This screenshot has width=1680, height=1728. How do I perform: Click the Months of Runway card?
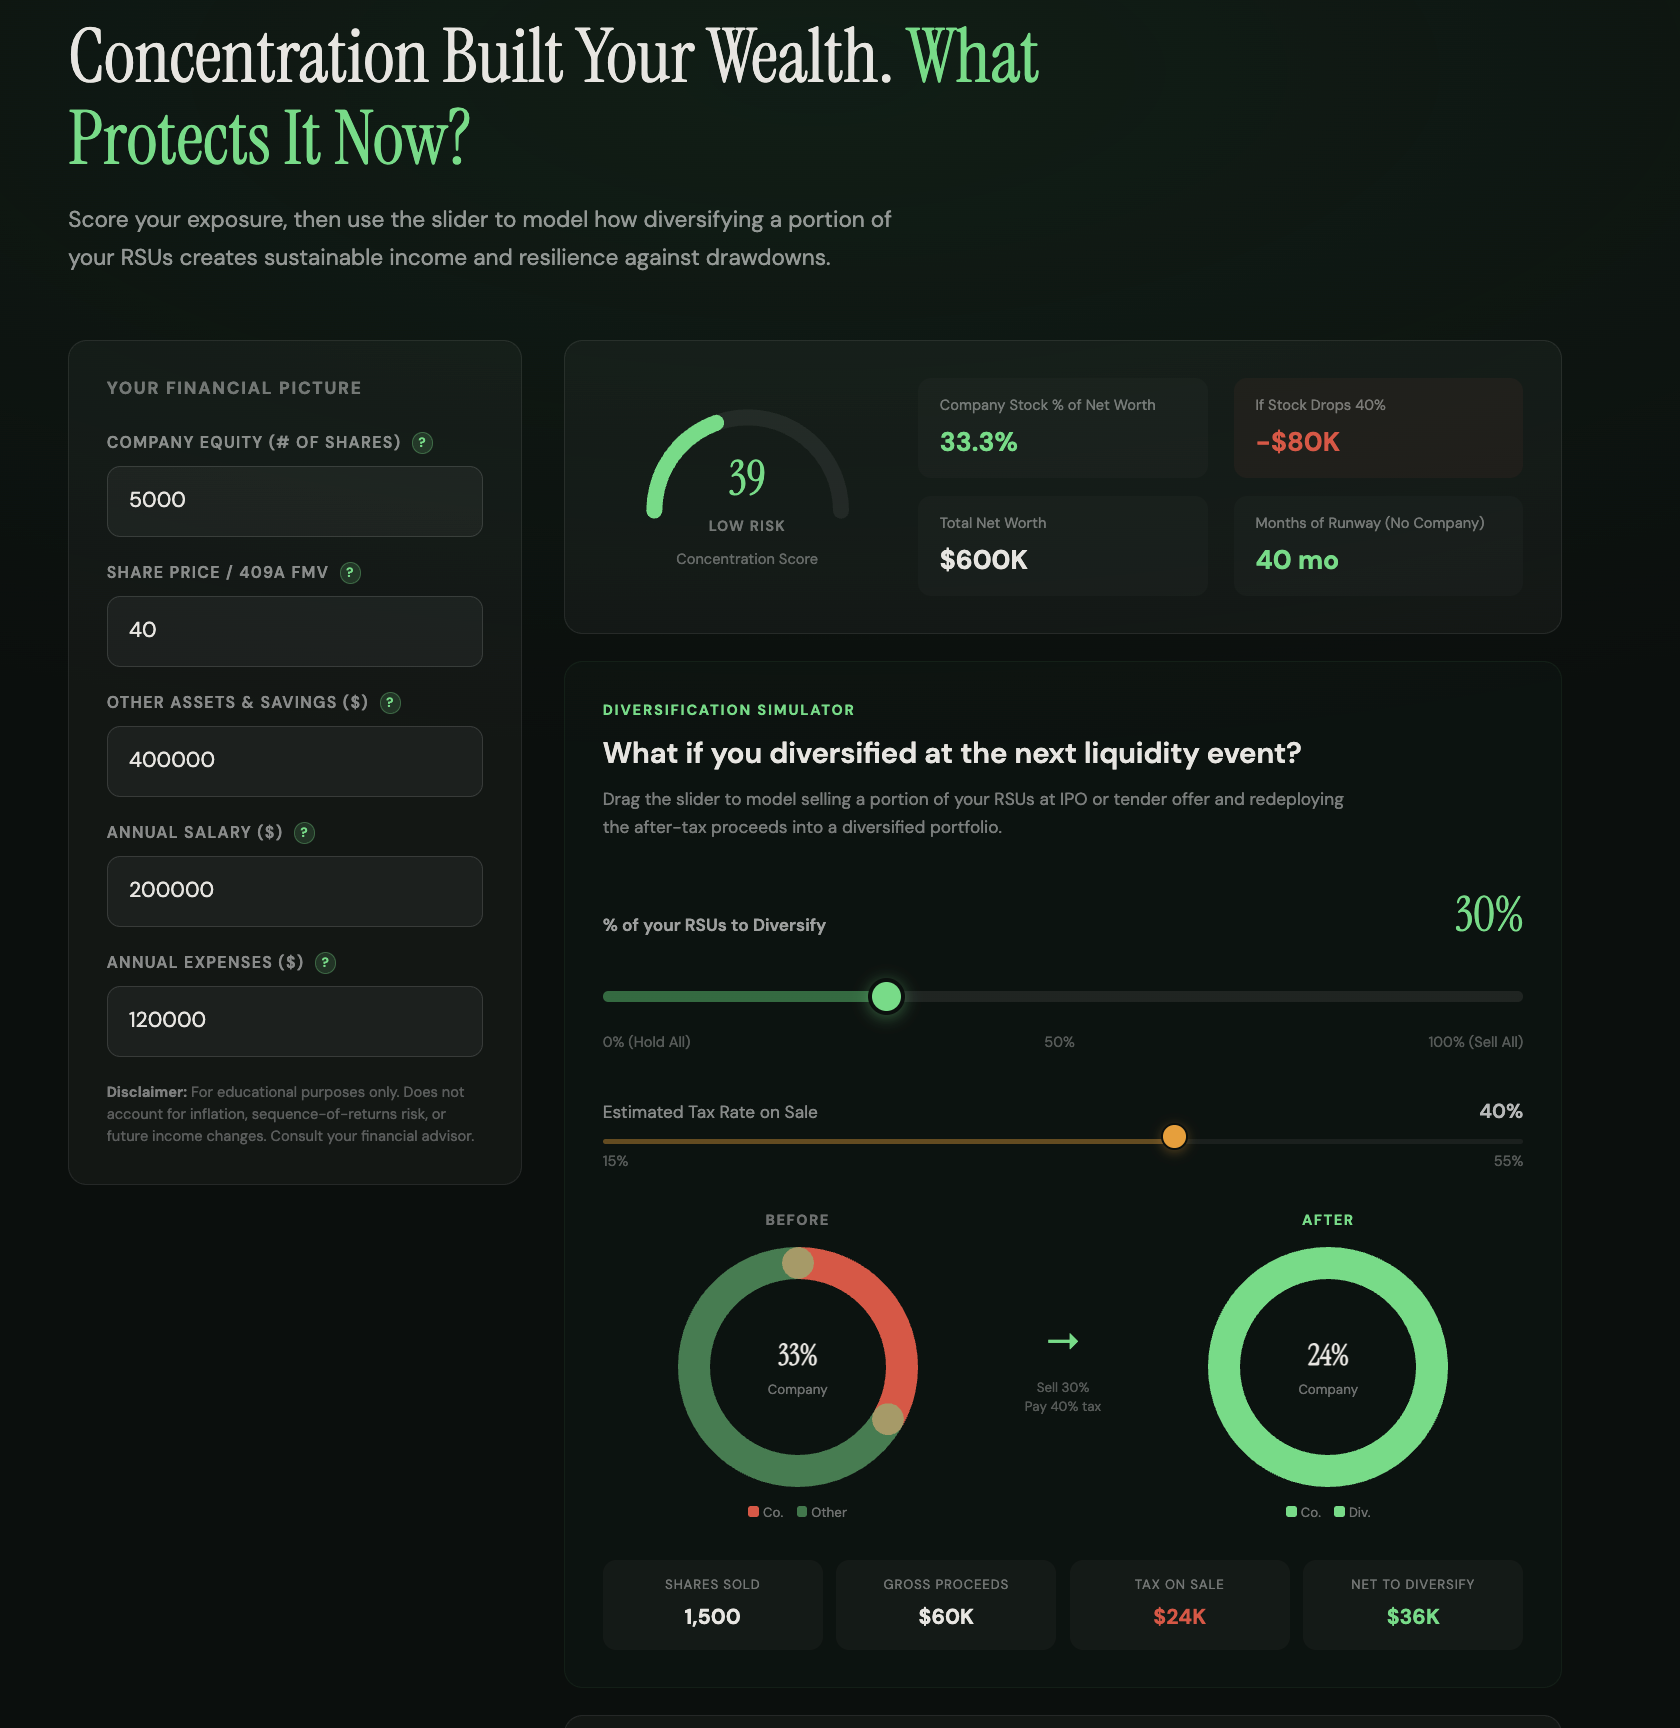(1377, 546)
